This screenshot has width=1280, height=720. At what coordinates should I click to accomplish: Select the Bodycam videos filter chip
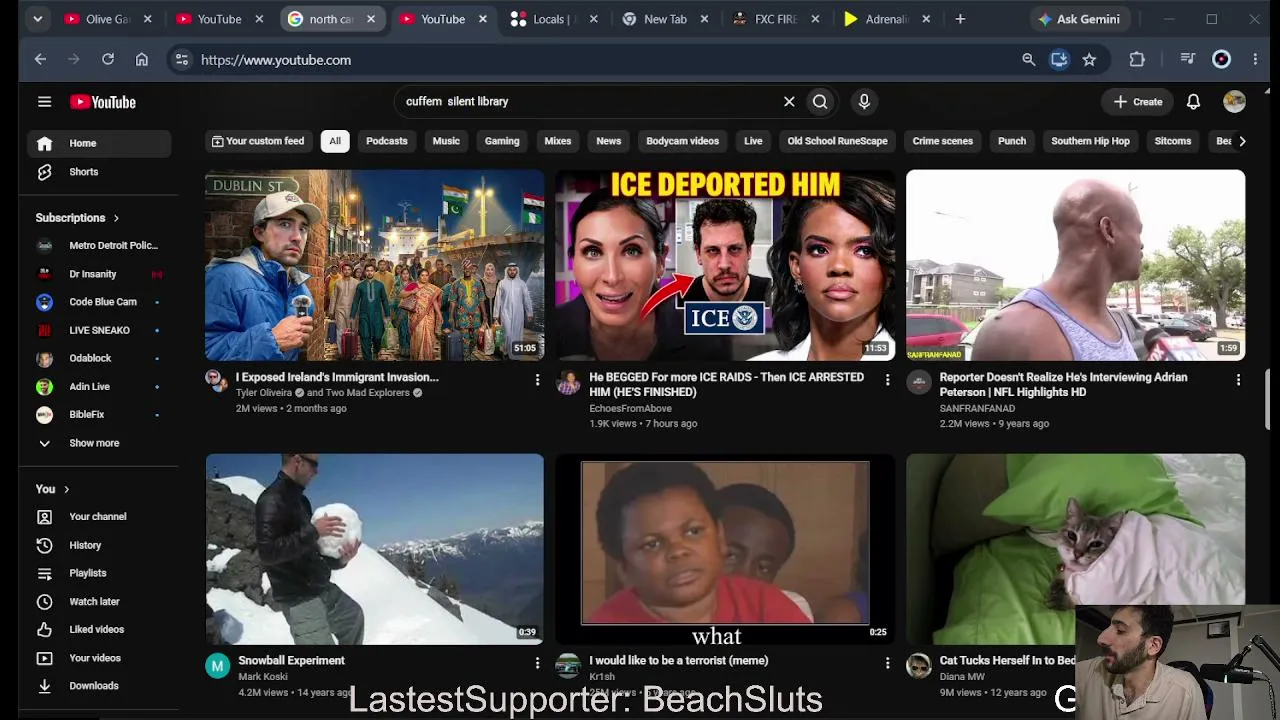coord(682,141)
